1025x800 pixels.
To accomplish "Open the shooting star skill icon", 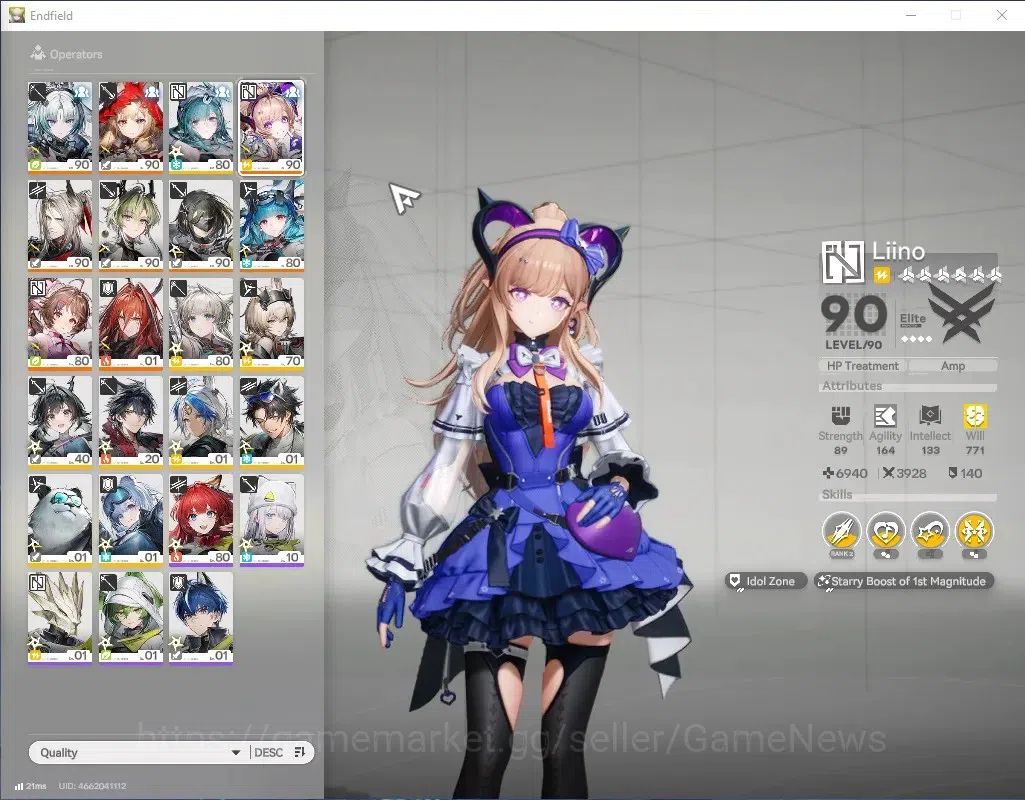I will click(930, 531).
